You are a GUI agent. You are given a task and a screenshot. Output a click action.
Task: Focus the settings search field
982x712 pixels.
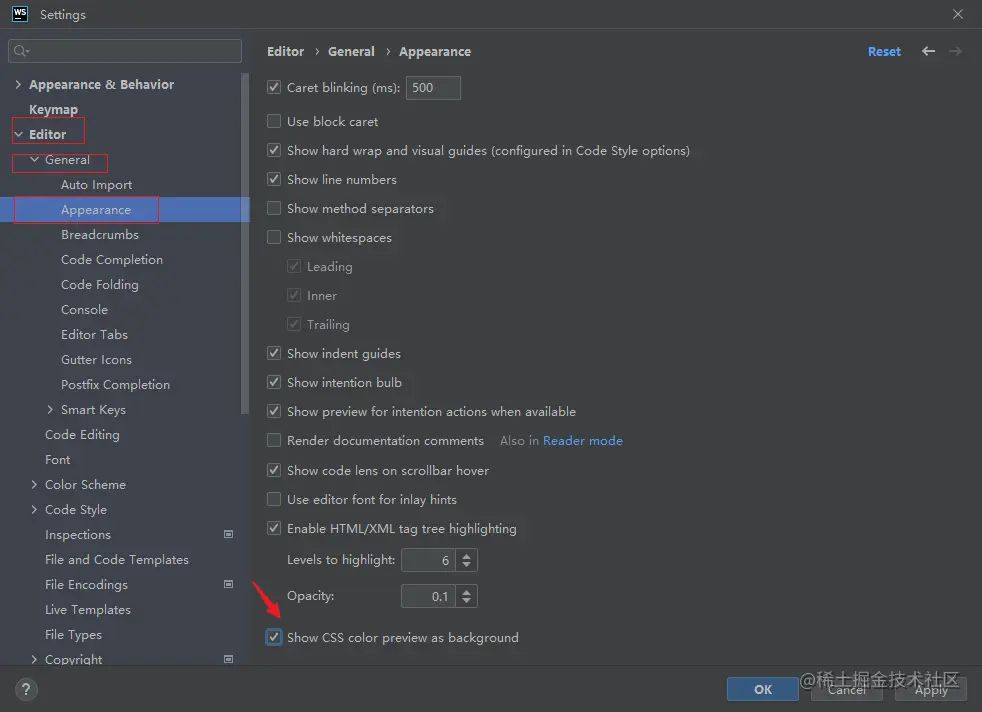[125, 51]
